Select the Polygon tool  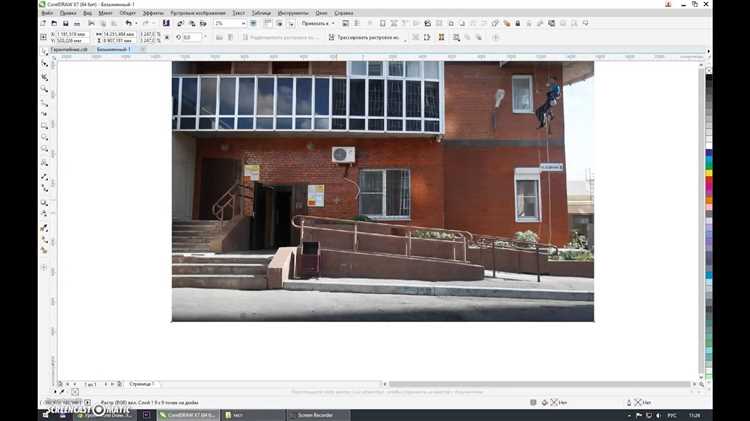pyautogui.click(x=44, y=150)
